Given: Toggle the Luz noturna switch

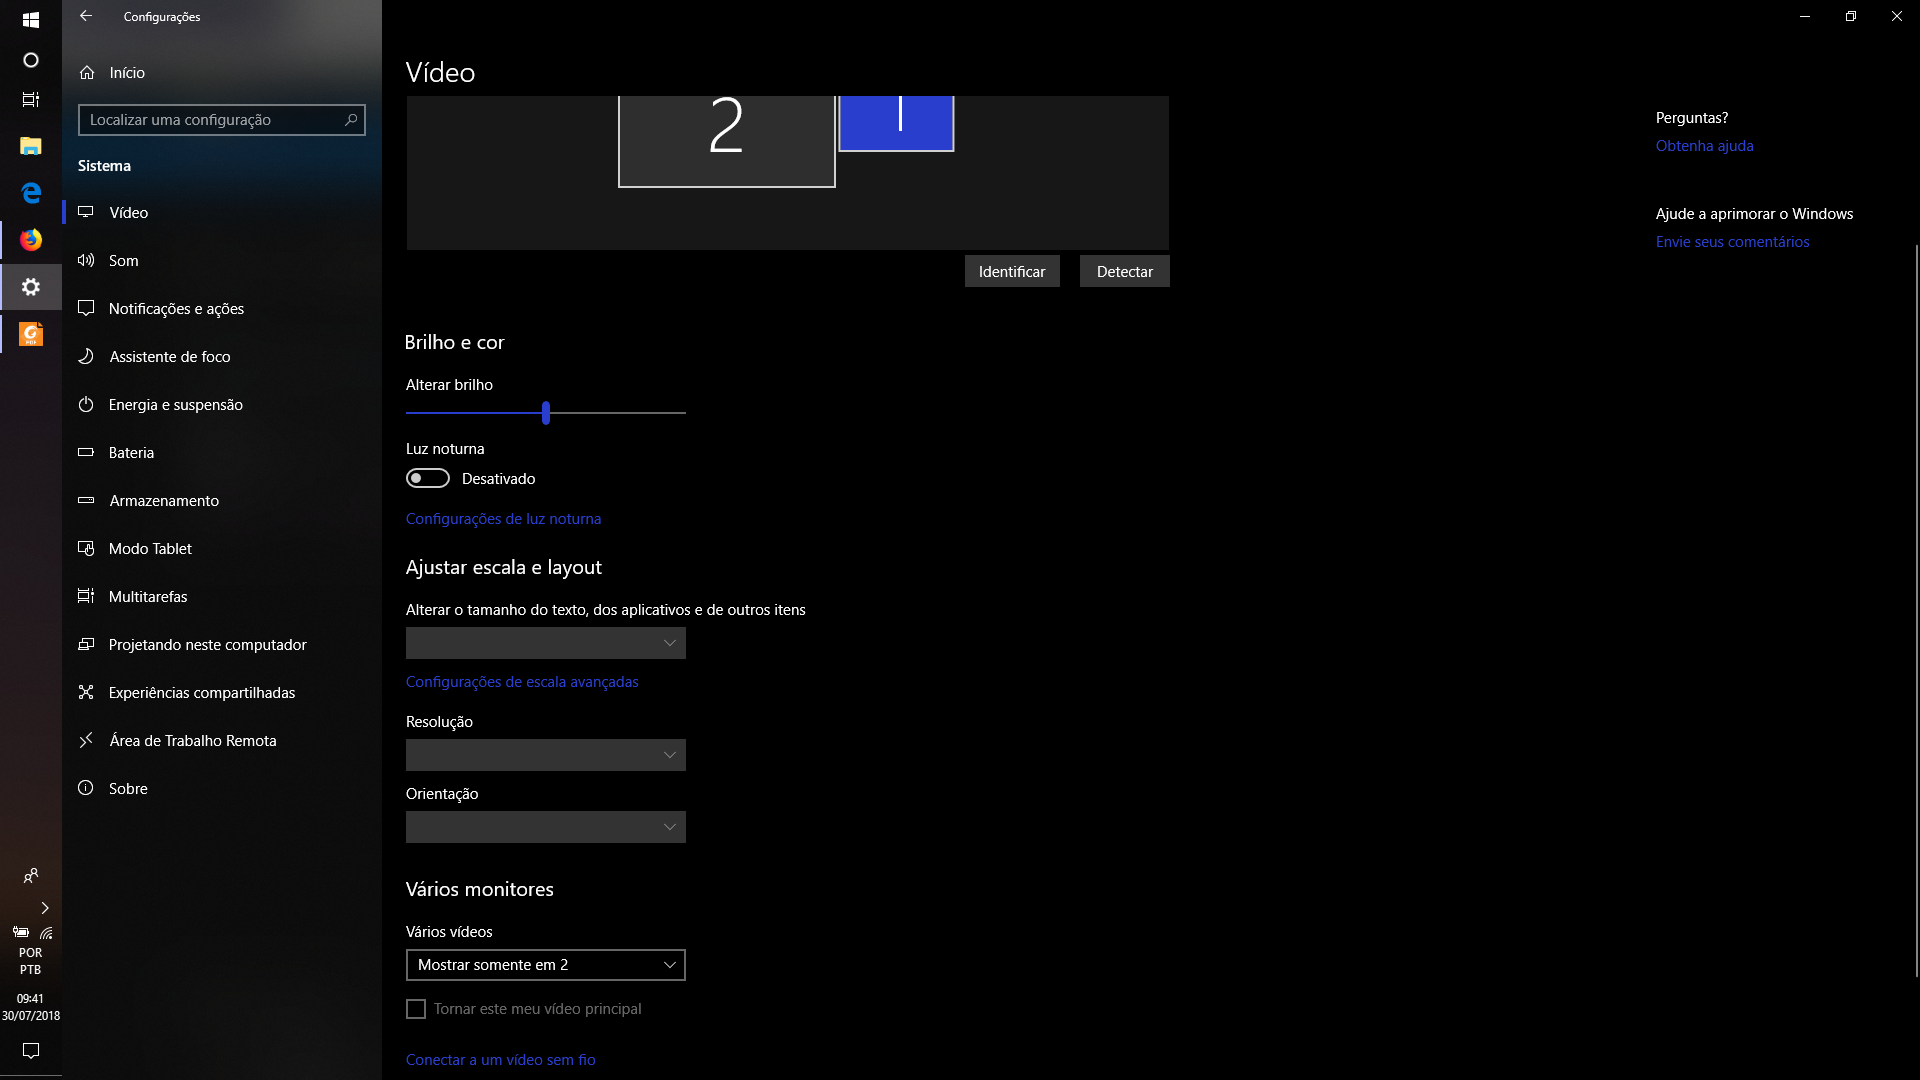Looking at the screenshot, I should pyautogui.click(x=428, y=479).
